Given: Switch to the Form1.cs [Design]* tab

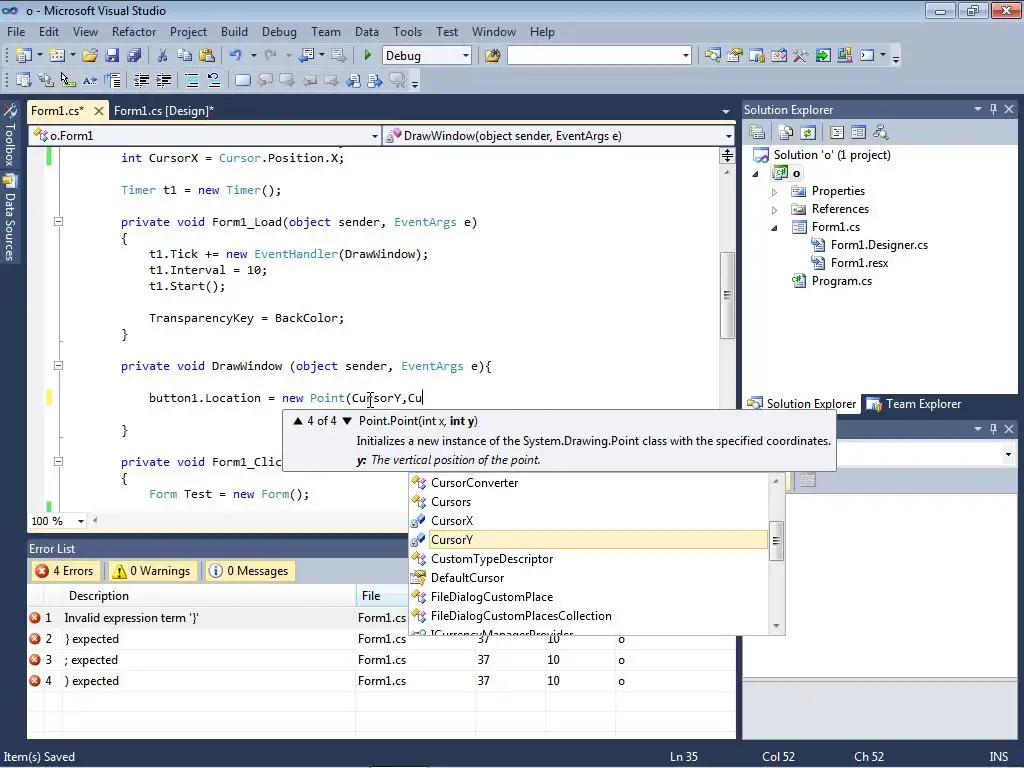Looking at the screenshot, I should [x=164, y=110].
